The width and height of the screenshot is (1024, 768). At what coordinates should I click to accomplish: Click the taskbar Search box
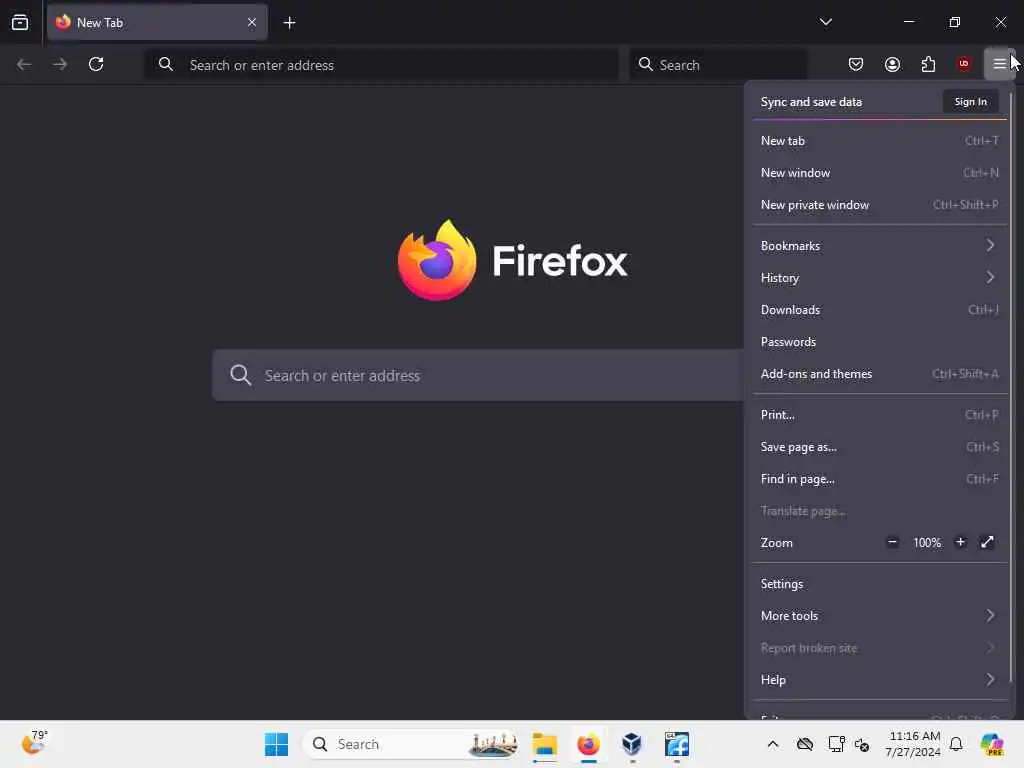tap(411, 744)
